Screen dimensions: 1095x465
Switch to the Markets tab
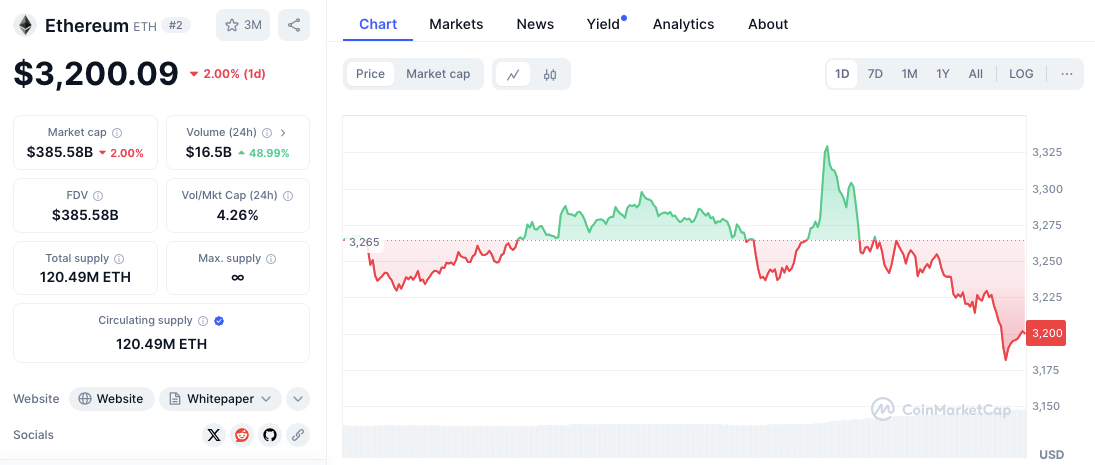pyautogui.click(x=456, y=24)
